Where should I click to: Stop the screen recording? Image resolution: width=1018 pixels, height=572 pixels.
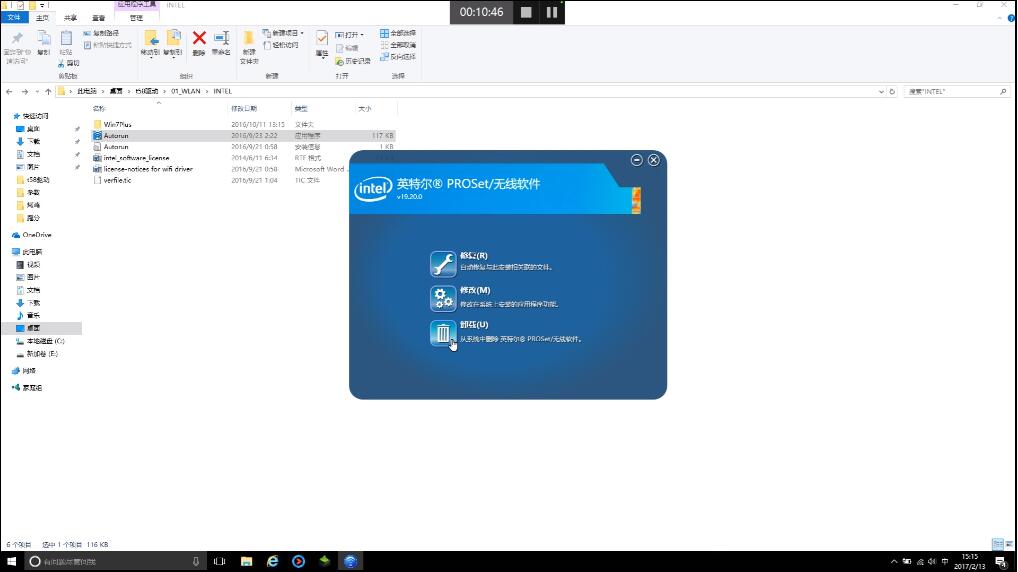click(x=526, y=12)
